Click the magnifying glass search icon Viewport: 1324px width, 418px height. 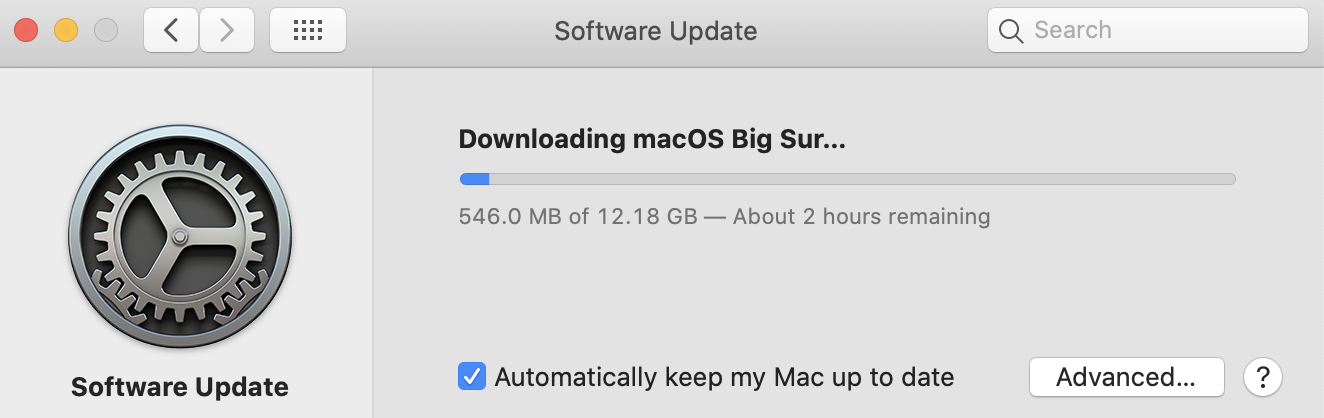pyautogui.click(x=1011, y=31)
